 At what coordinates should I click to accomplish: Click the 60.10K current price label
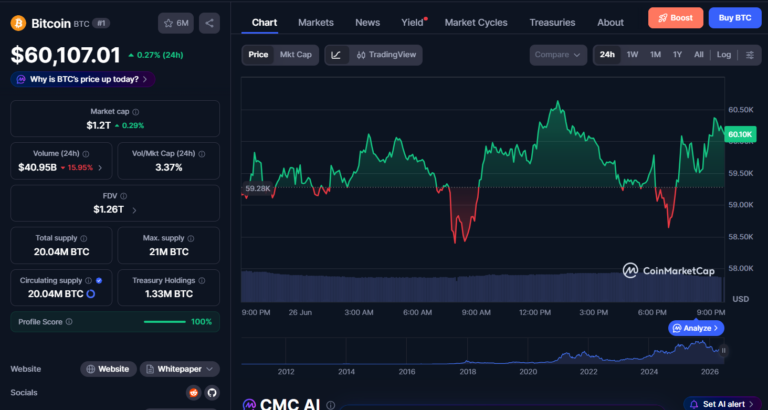tap(740, 134)
